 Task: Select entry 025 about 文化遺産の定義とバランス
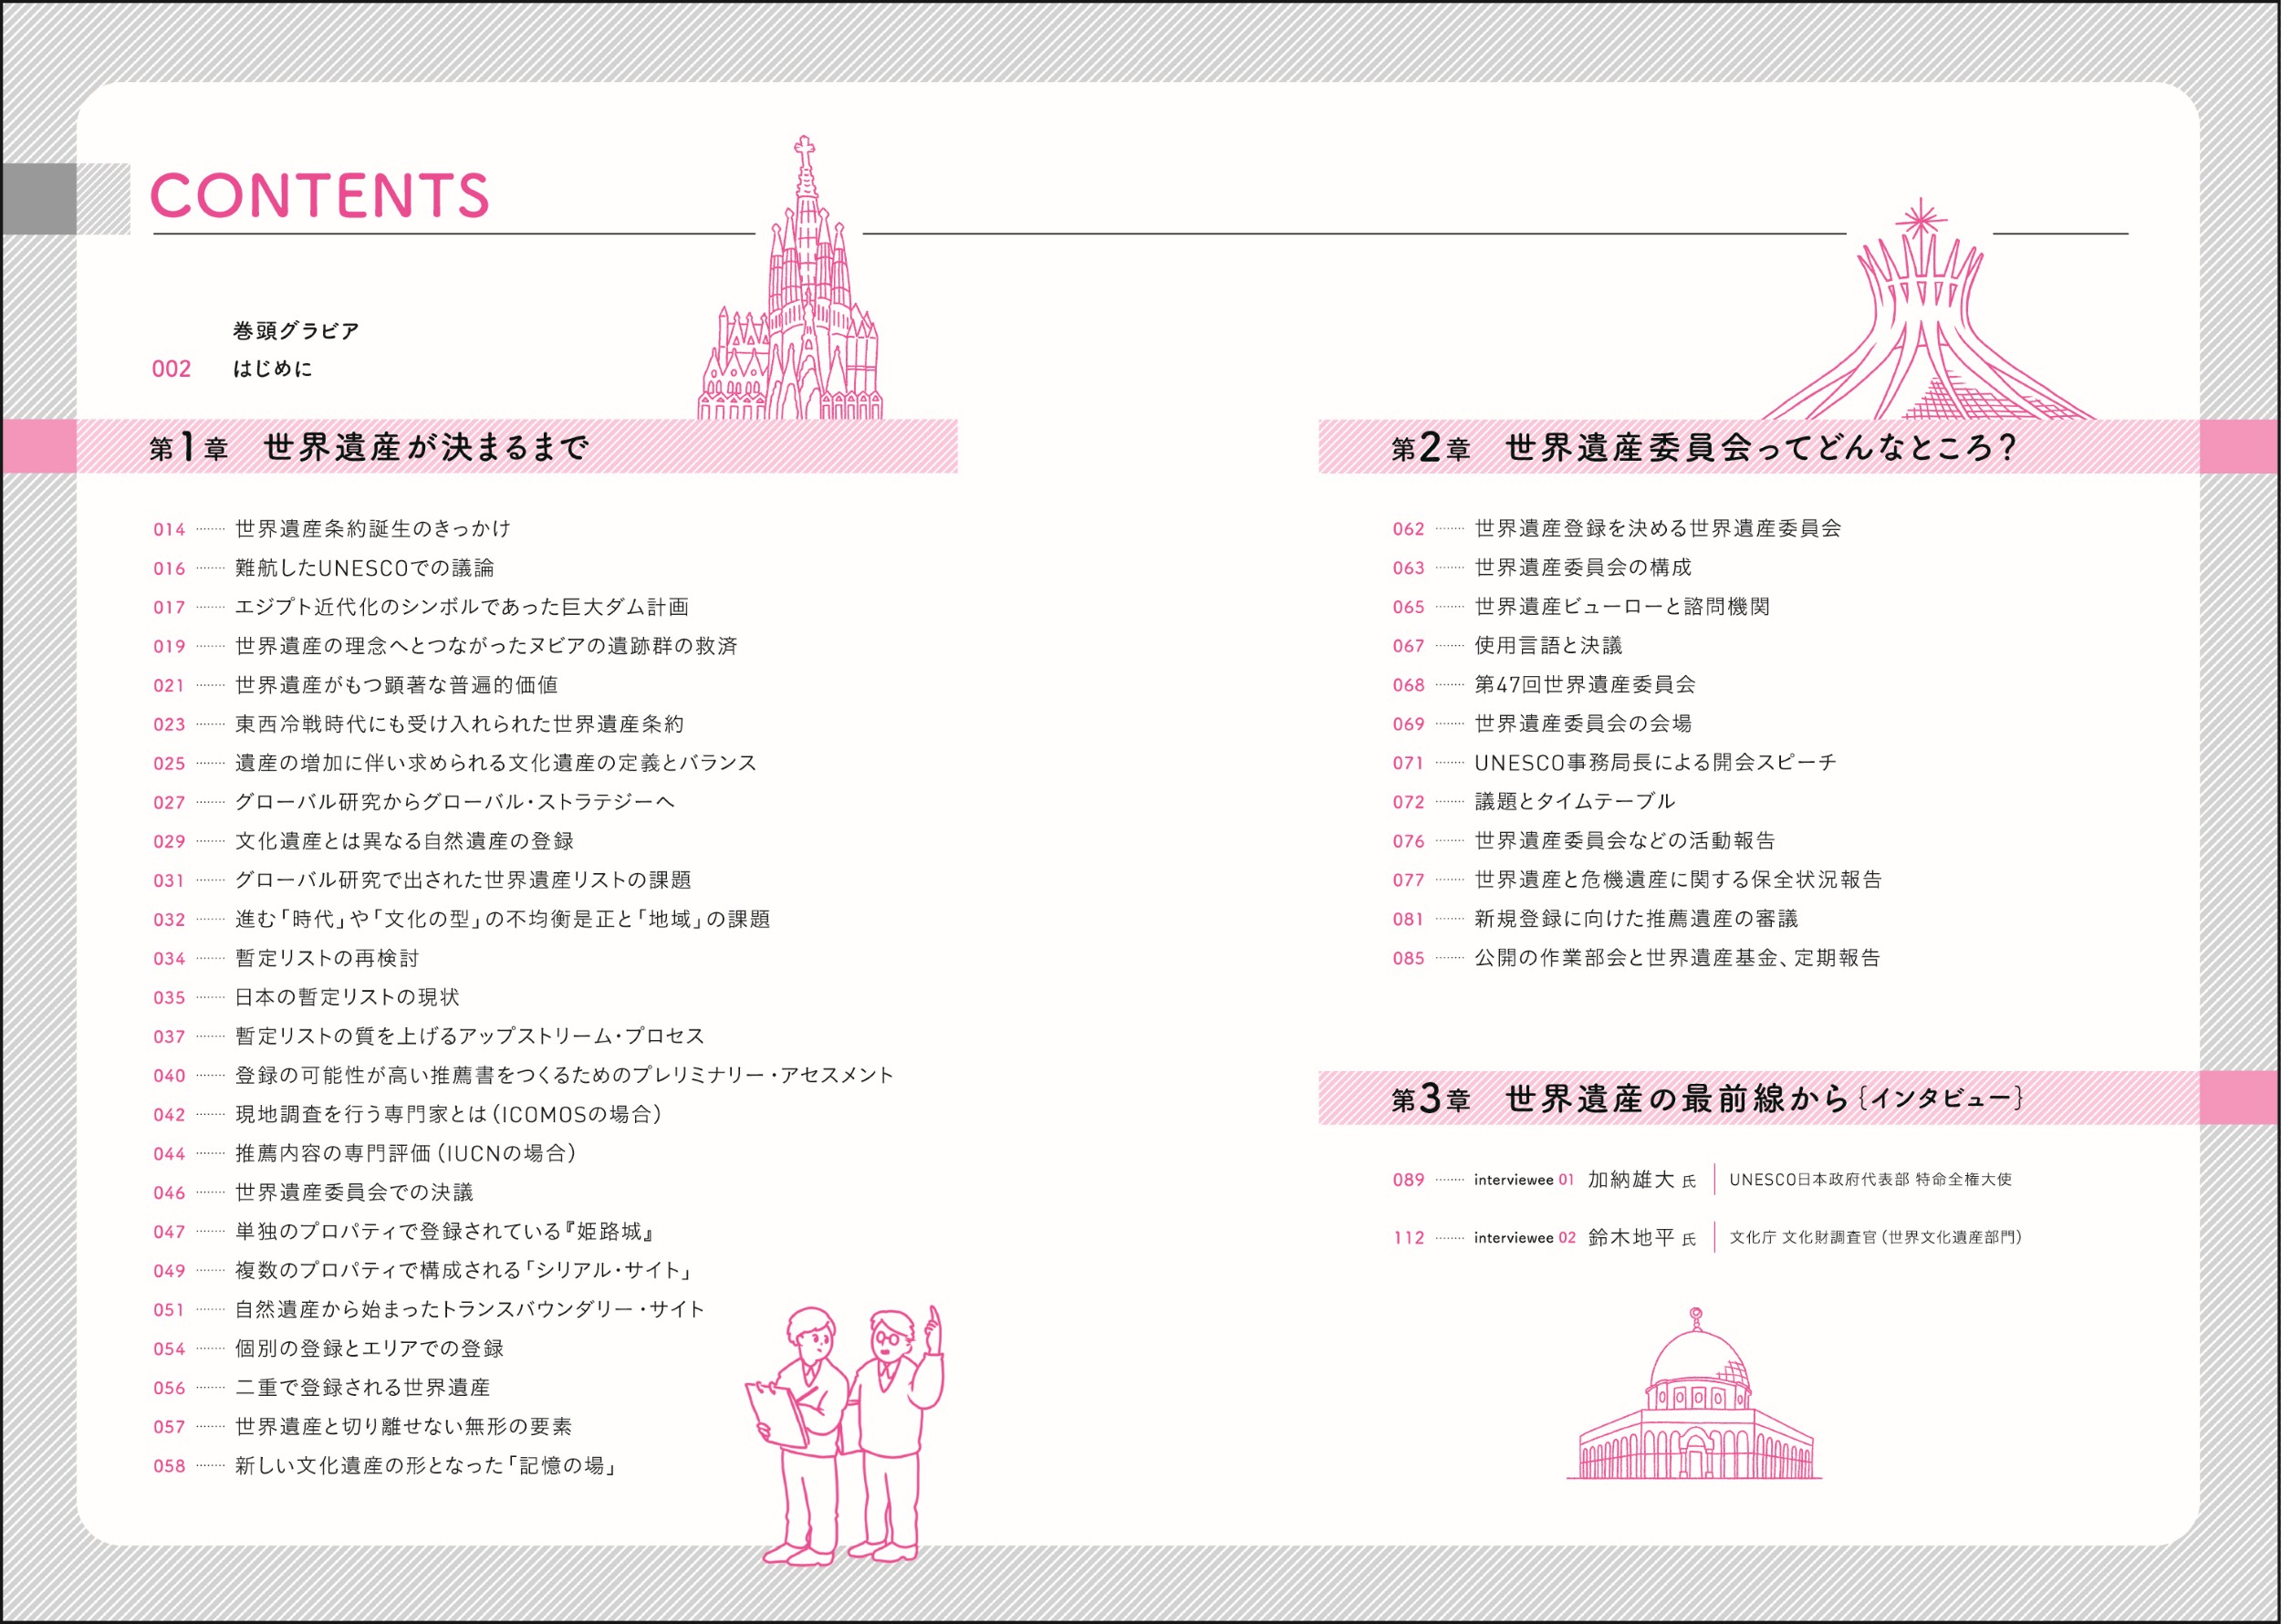[455, 763]
